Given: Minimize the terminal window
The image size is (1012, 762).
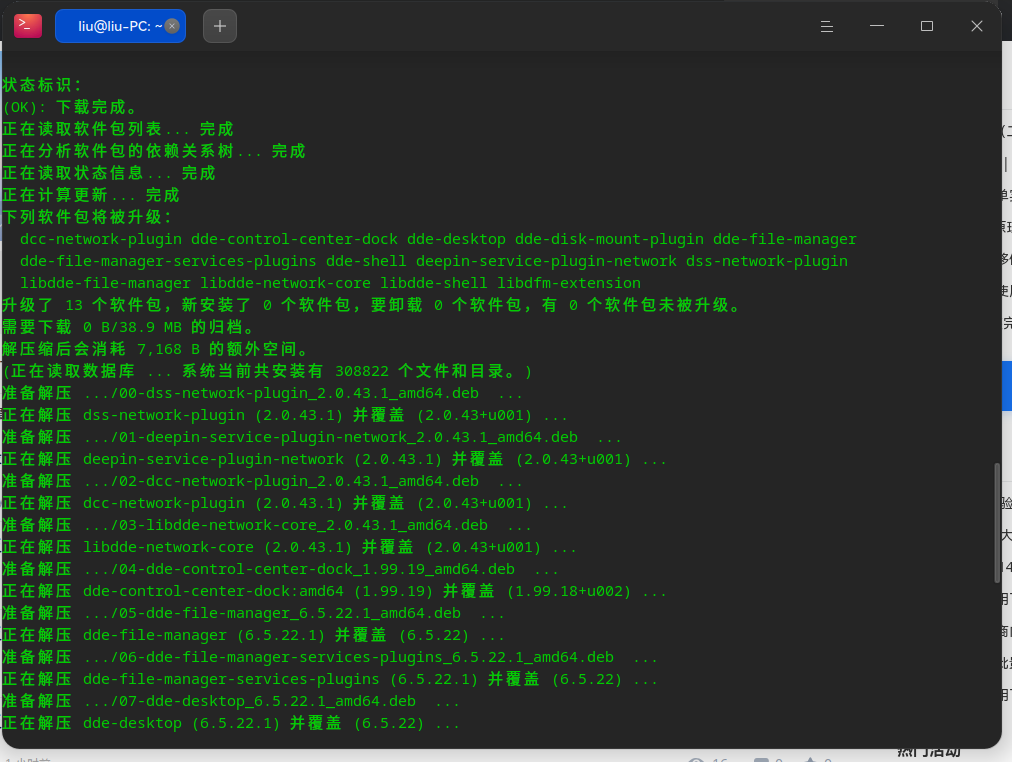Looking at the screenshot, I should [x=877, y=26].
